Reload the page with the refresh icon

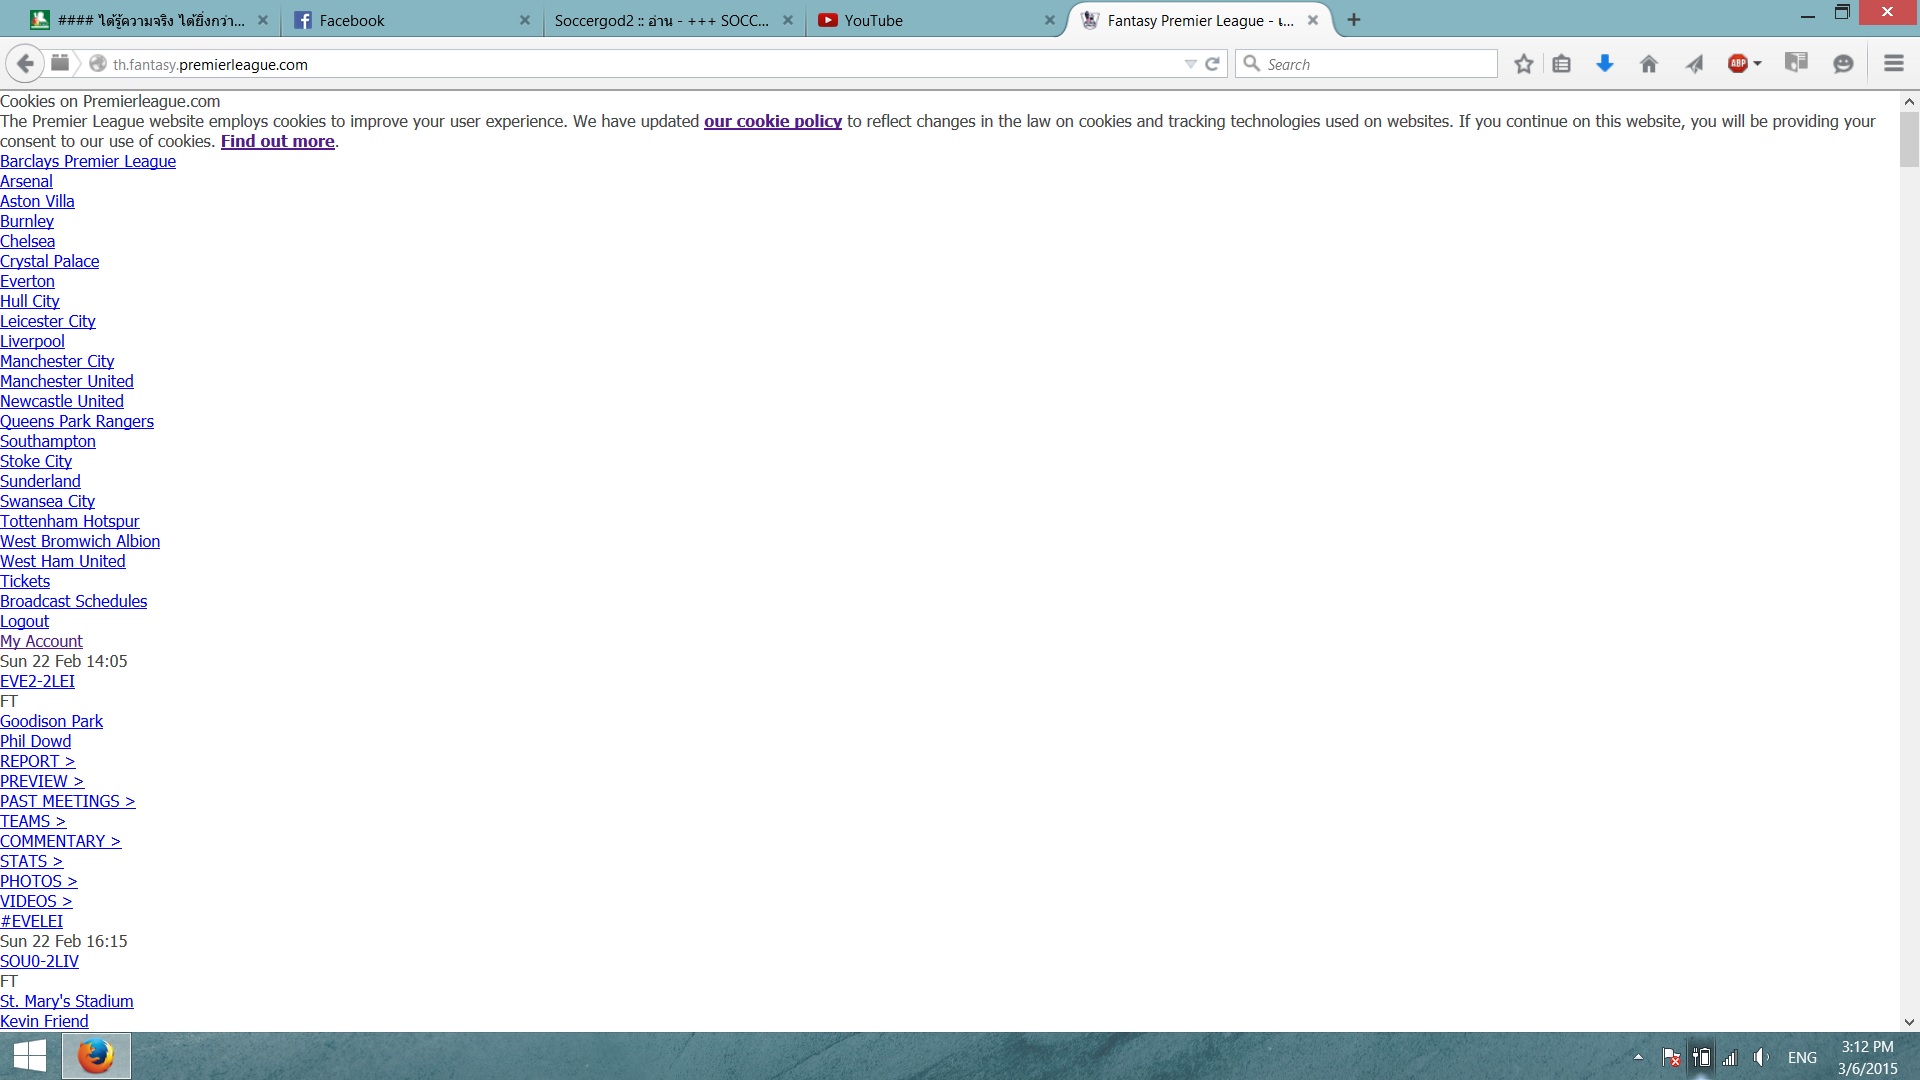1213,64
